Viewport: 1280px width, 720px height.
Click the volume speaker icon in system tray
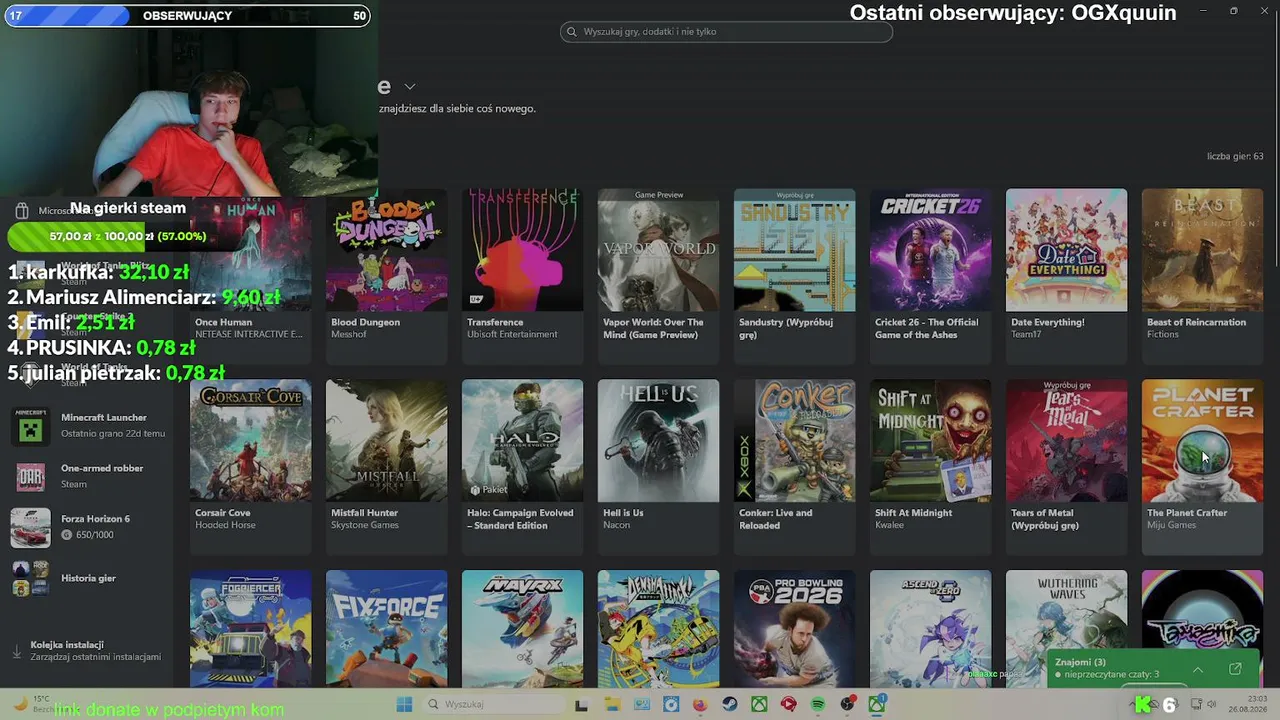coord(1212,705)
